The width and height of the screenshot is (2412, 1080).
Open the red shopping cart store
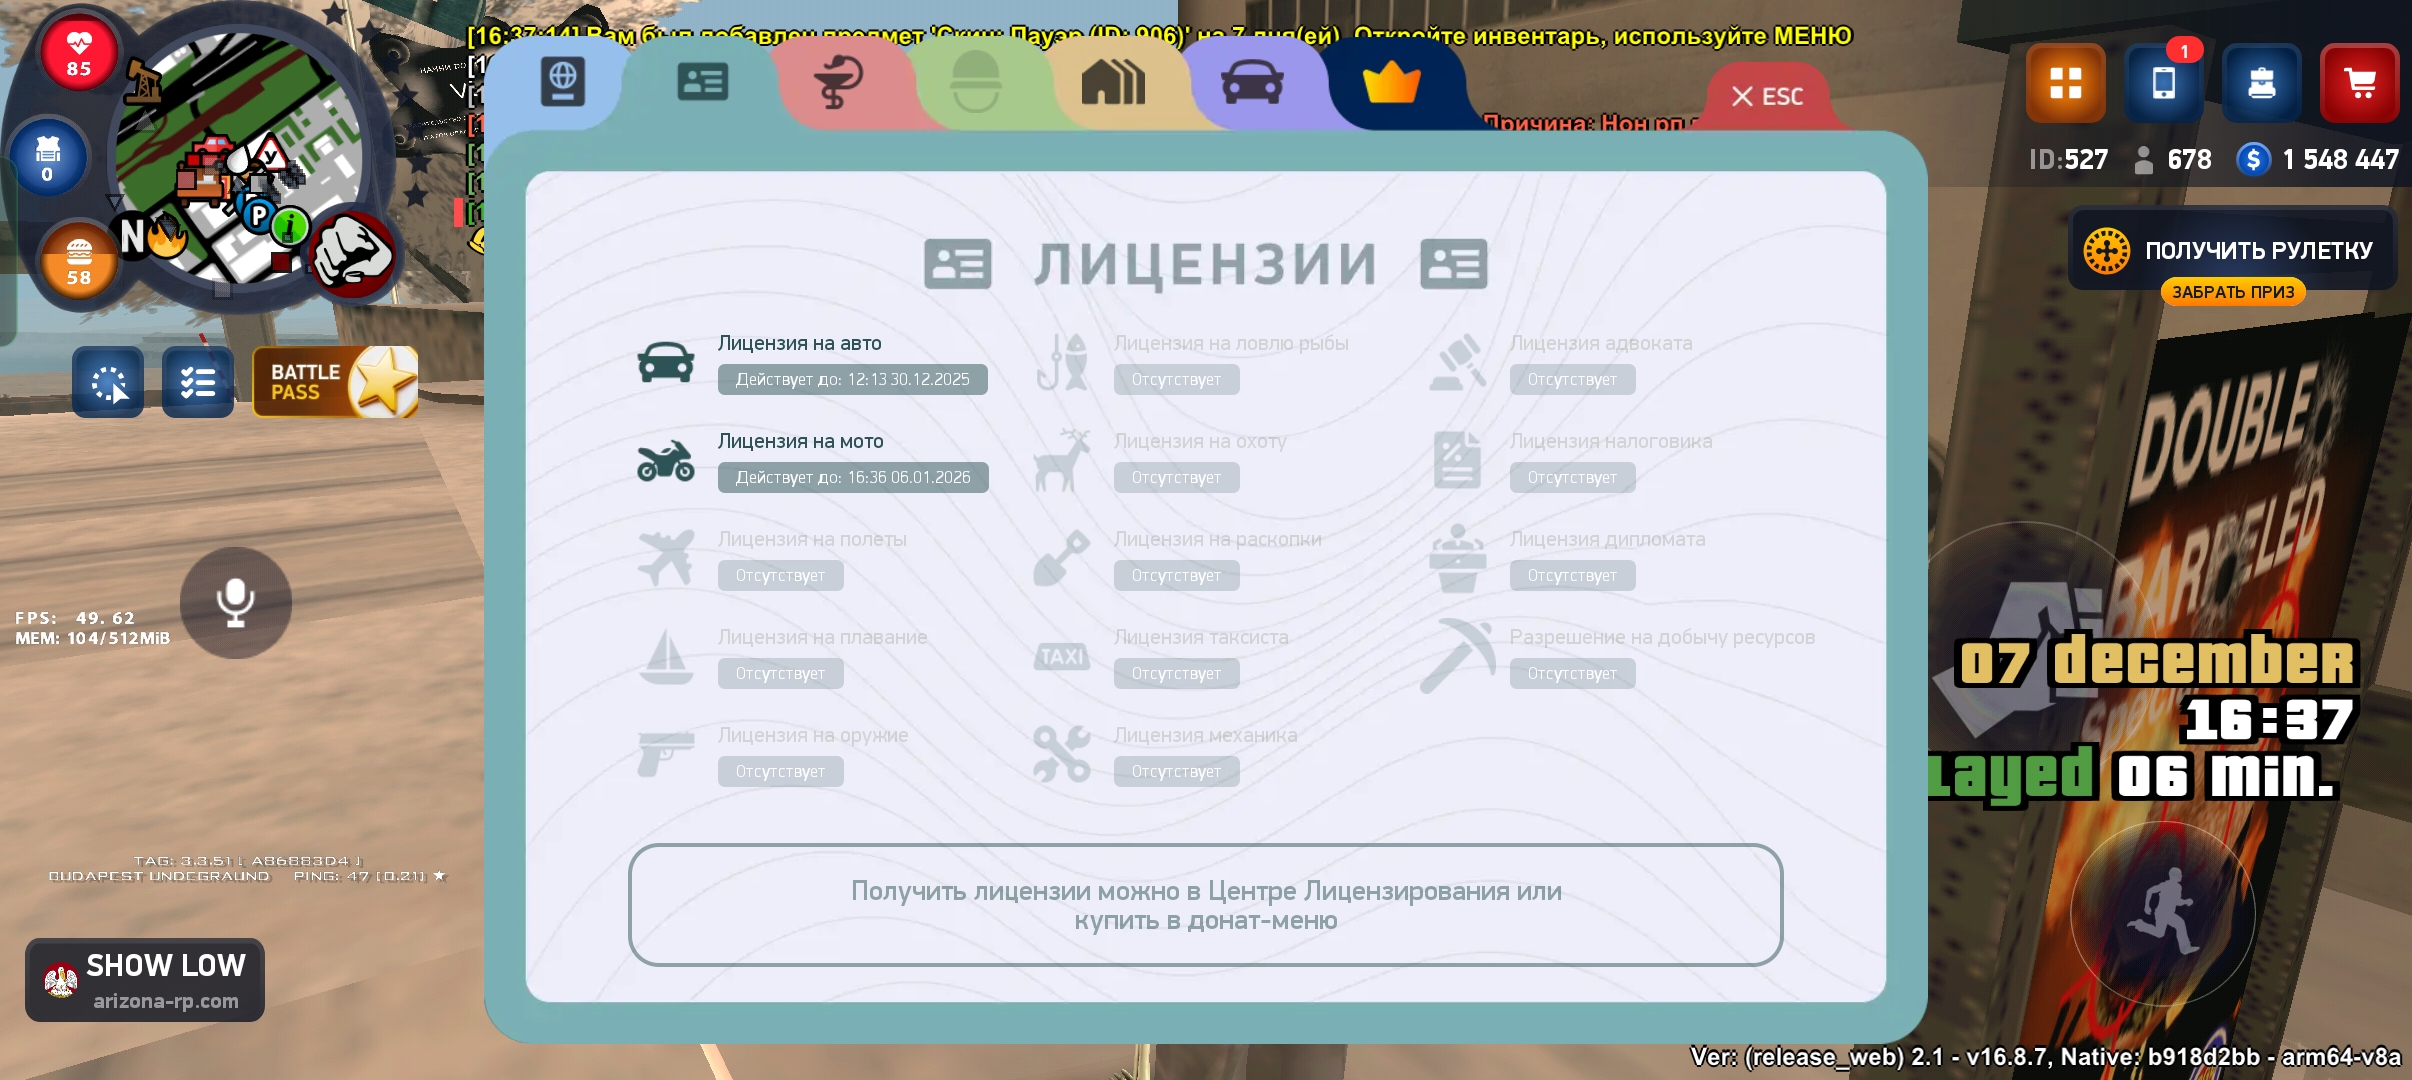click(x=2359, y=83)
